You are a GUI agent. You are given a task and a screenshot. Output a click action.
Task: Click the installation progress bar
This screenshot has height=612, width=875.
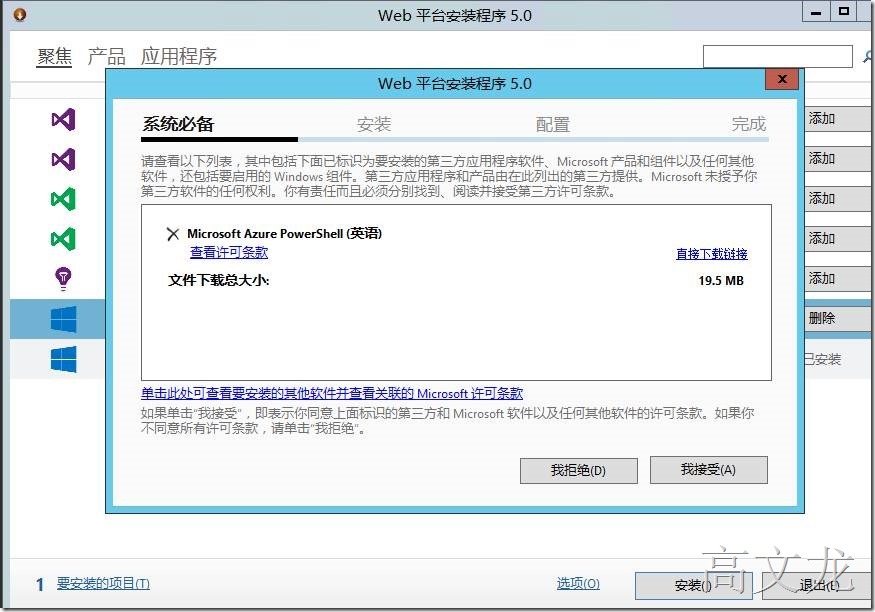tap(455, 139)
